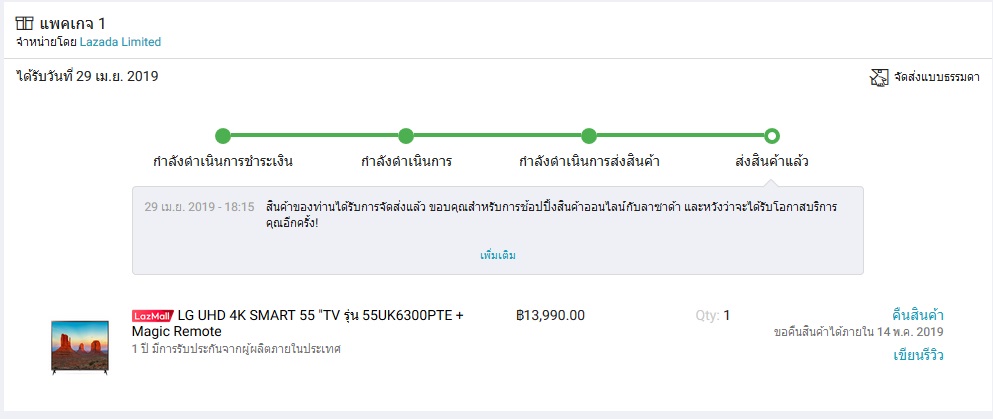Click the standard delivery icon next to จัดส่งแบบธรรมดา
The image size is (993, 419).
coord(880,77)
